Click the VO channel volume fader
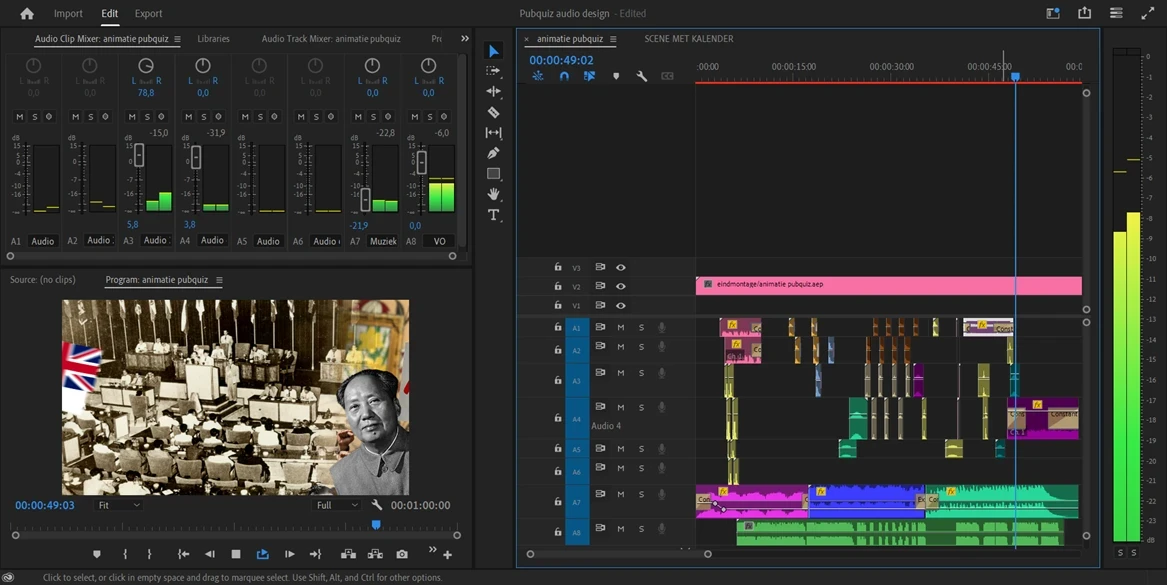 [422, 162]
